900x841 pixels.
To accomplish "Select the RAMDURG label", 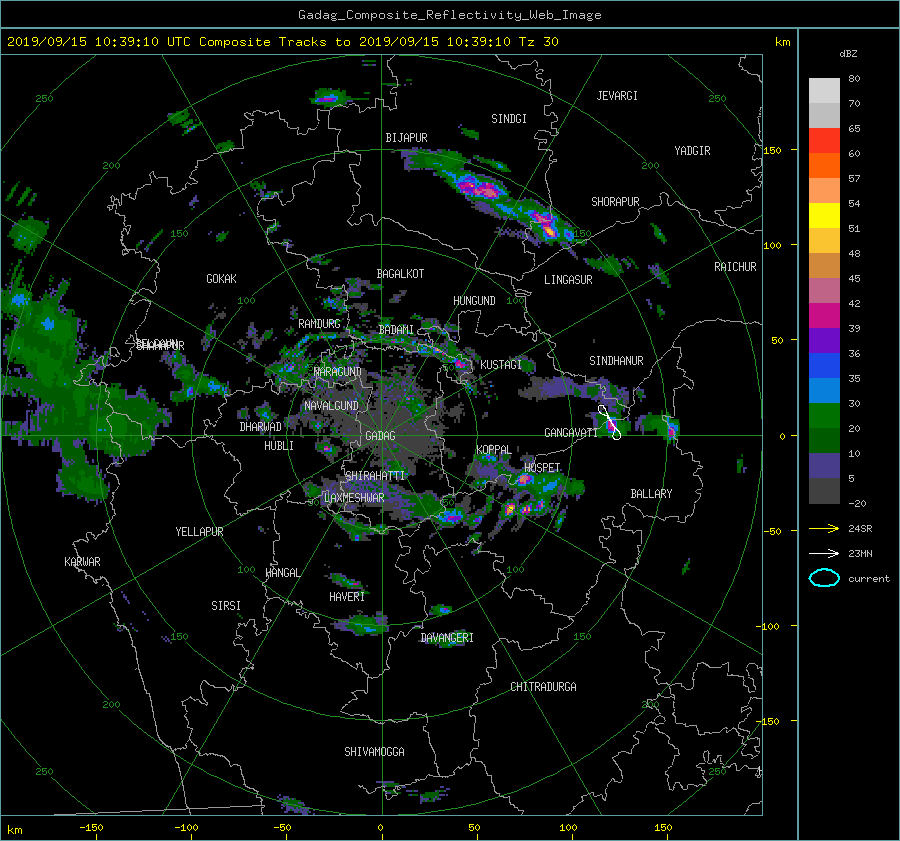I will click(x=319, y=324).
